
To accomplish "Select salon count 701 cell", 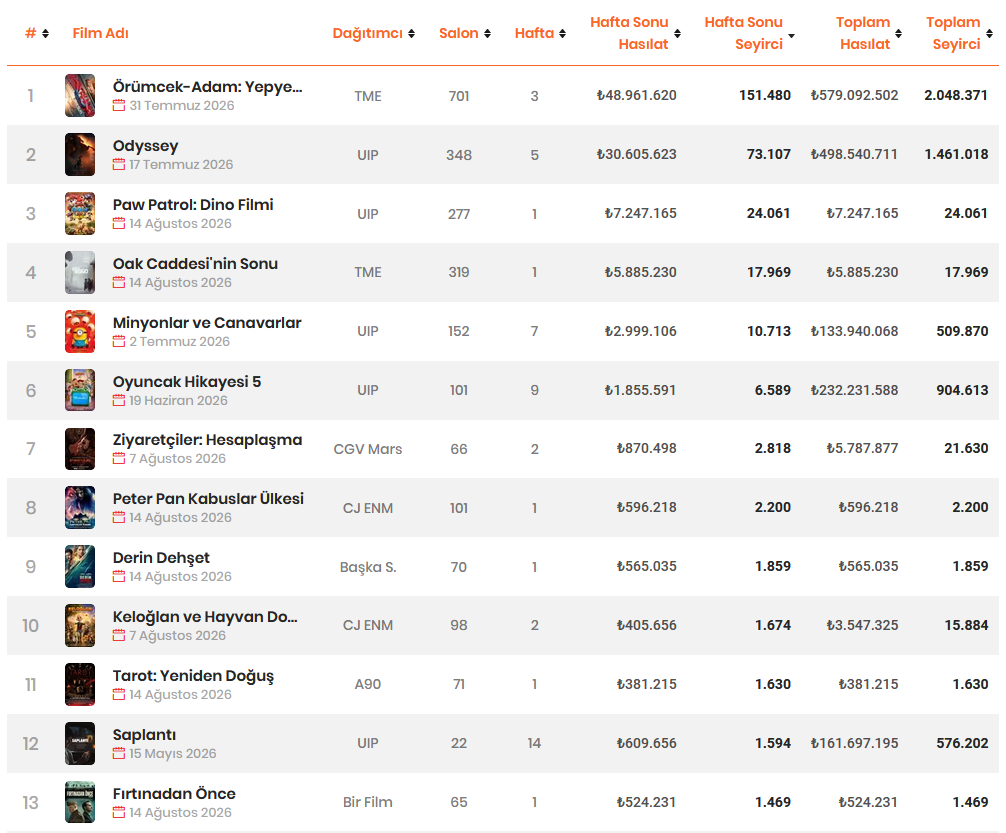I will pos(459,96).
